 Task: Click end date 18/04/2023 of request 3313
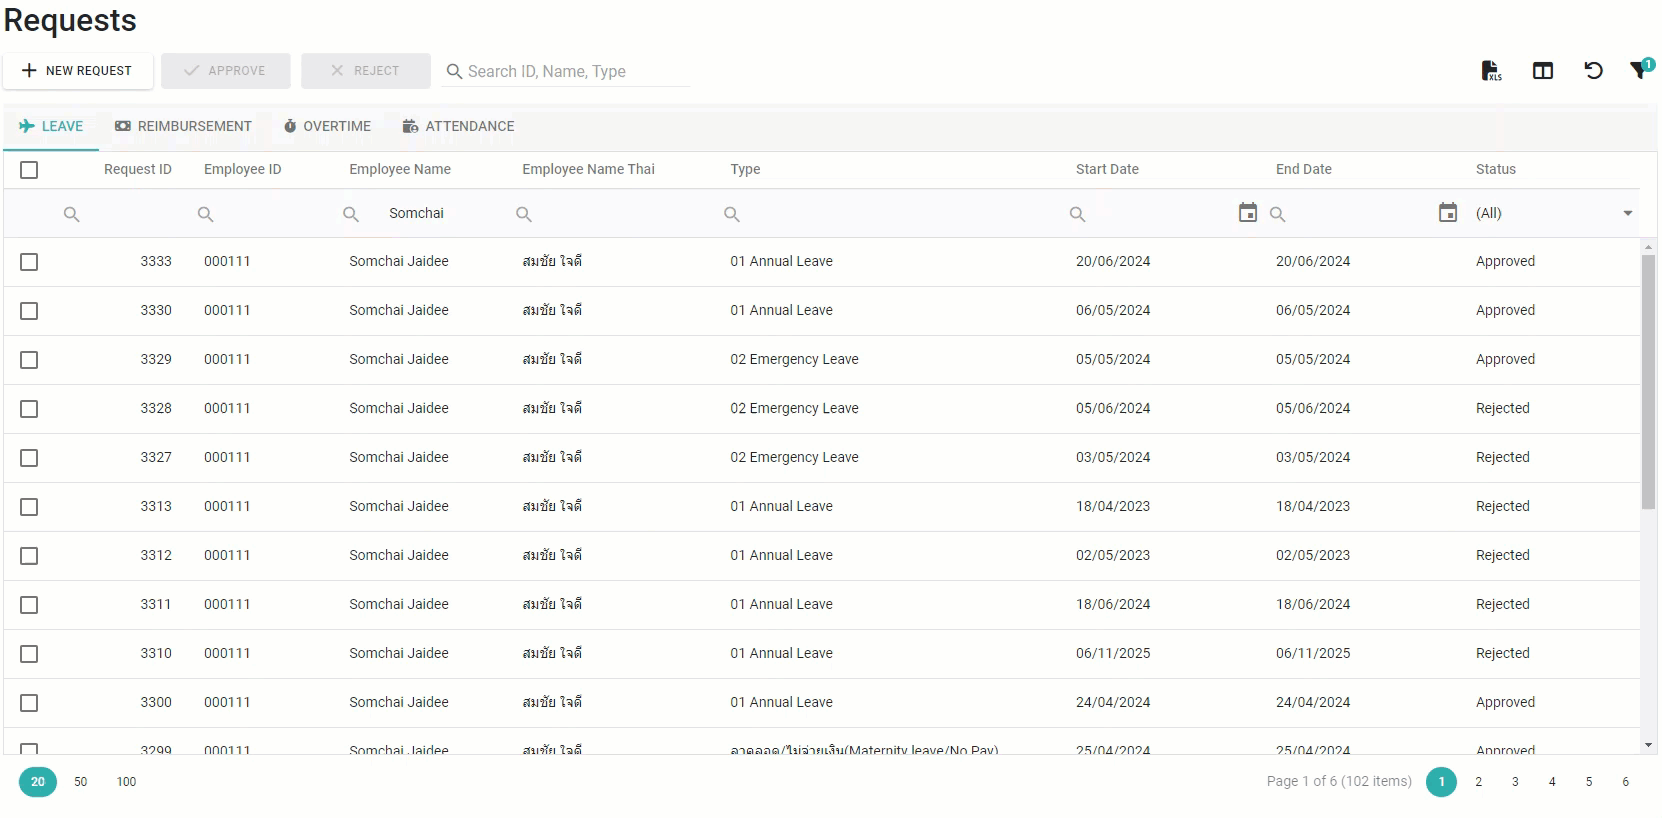(1313, 507)
